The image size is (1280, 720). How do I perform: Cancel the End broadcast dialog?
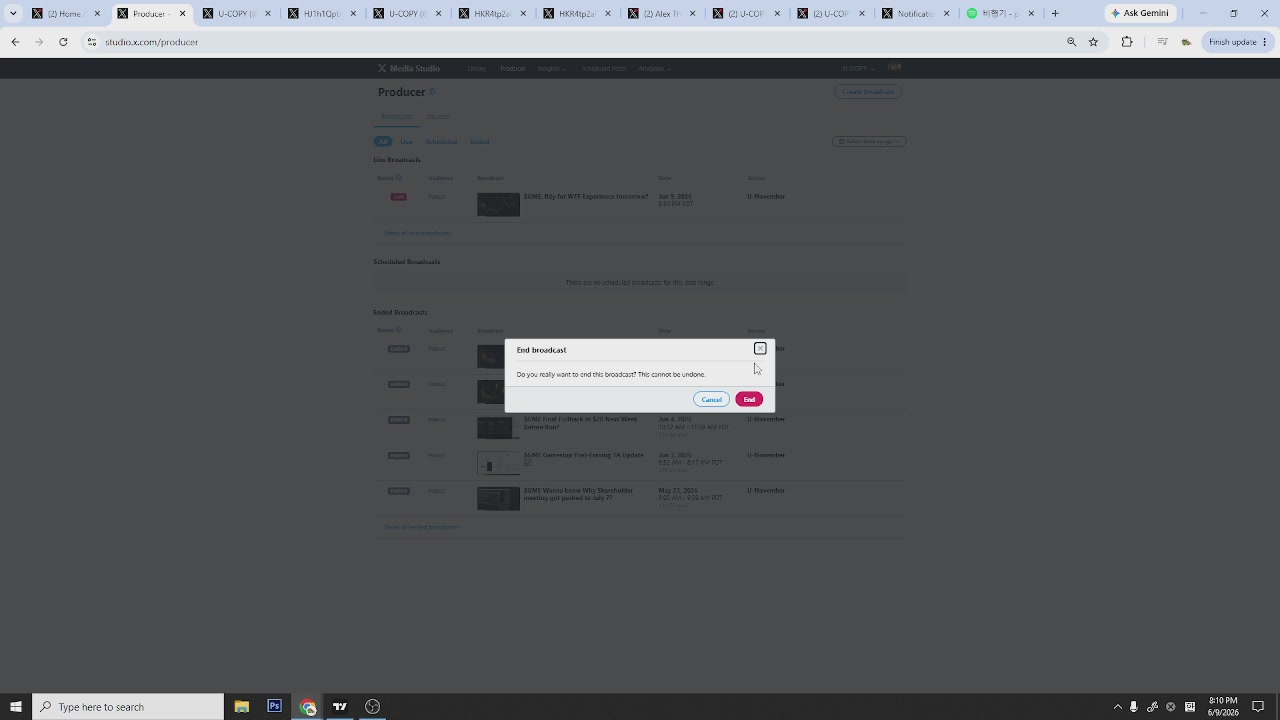711,399
